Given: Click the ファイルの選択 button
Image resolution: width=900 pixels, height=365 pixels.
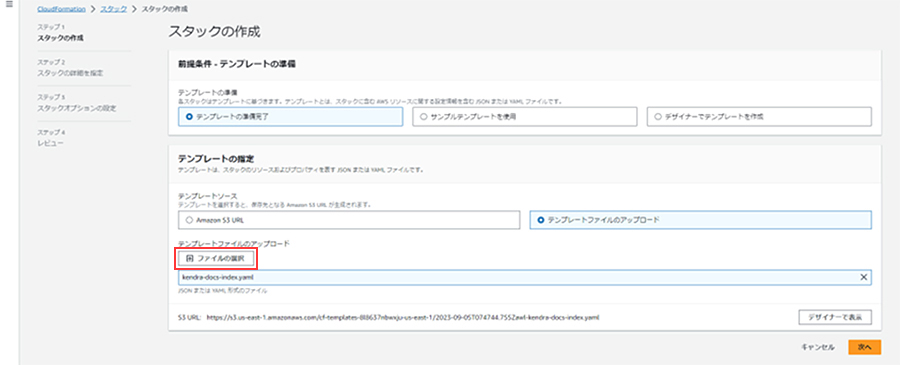Looking at the screenshot, I should click(x=216, y=259).
